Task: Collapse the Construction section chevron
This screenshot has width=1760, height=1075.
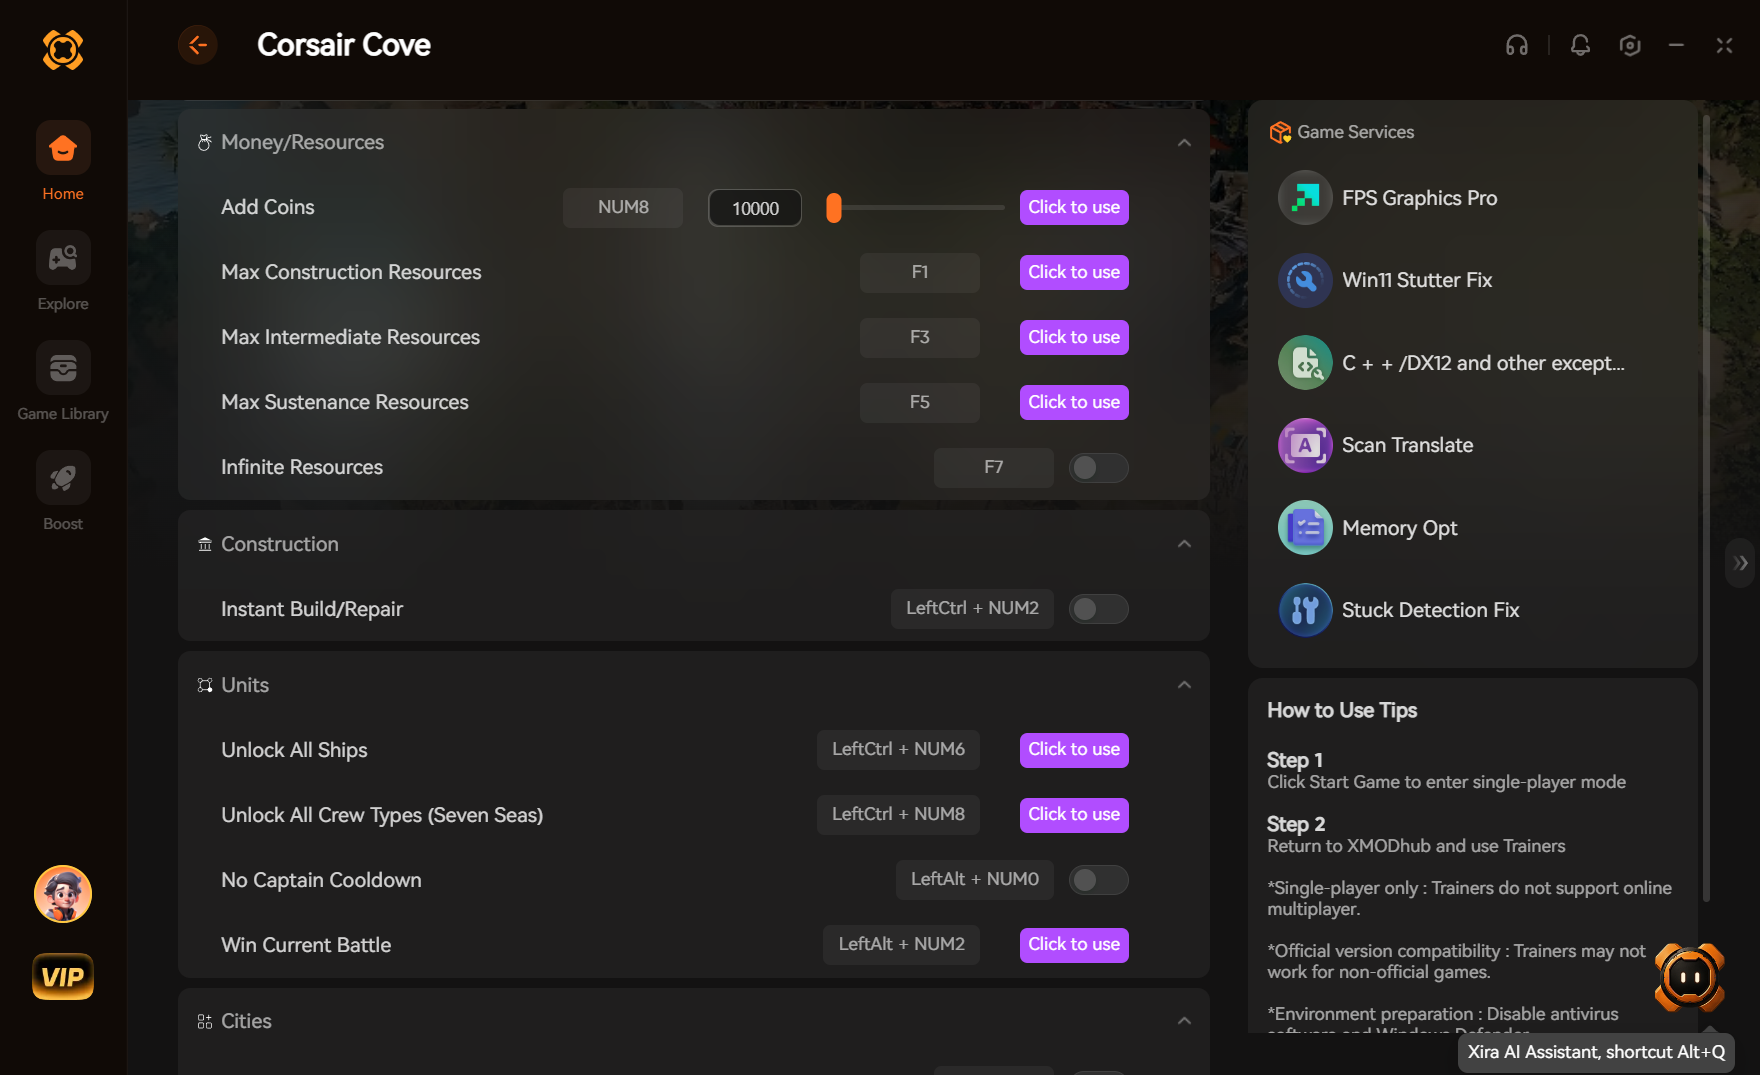Action: tap(1184, 544)
